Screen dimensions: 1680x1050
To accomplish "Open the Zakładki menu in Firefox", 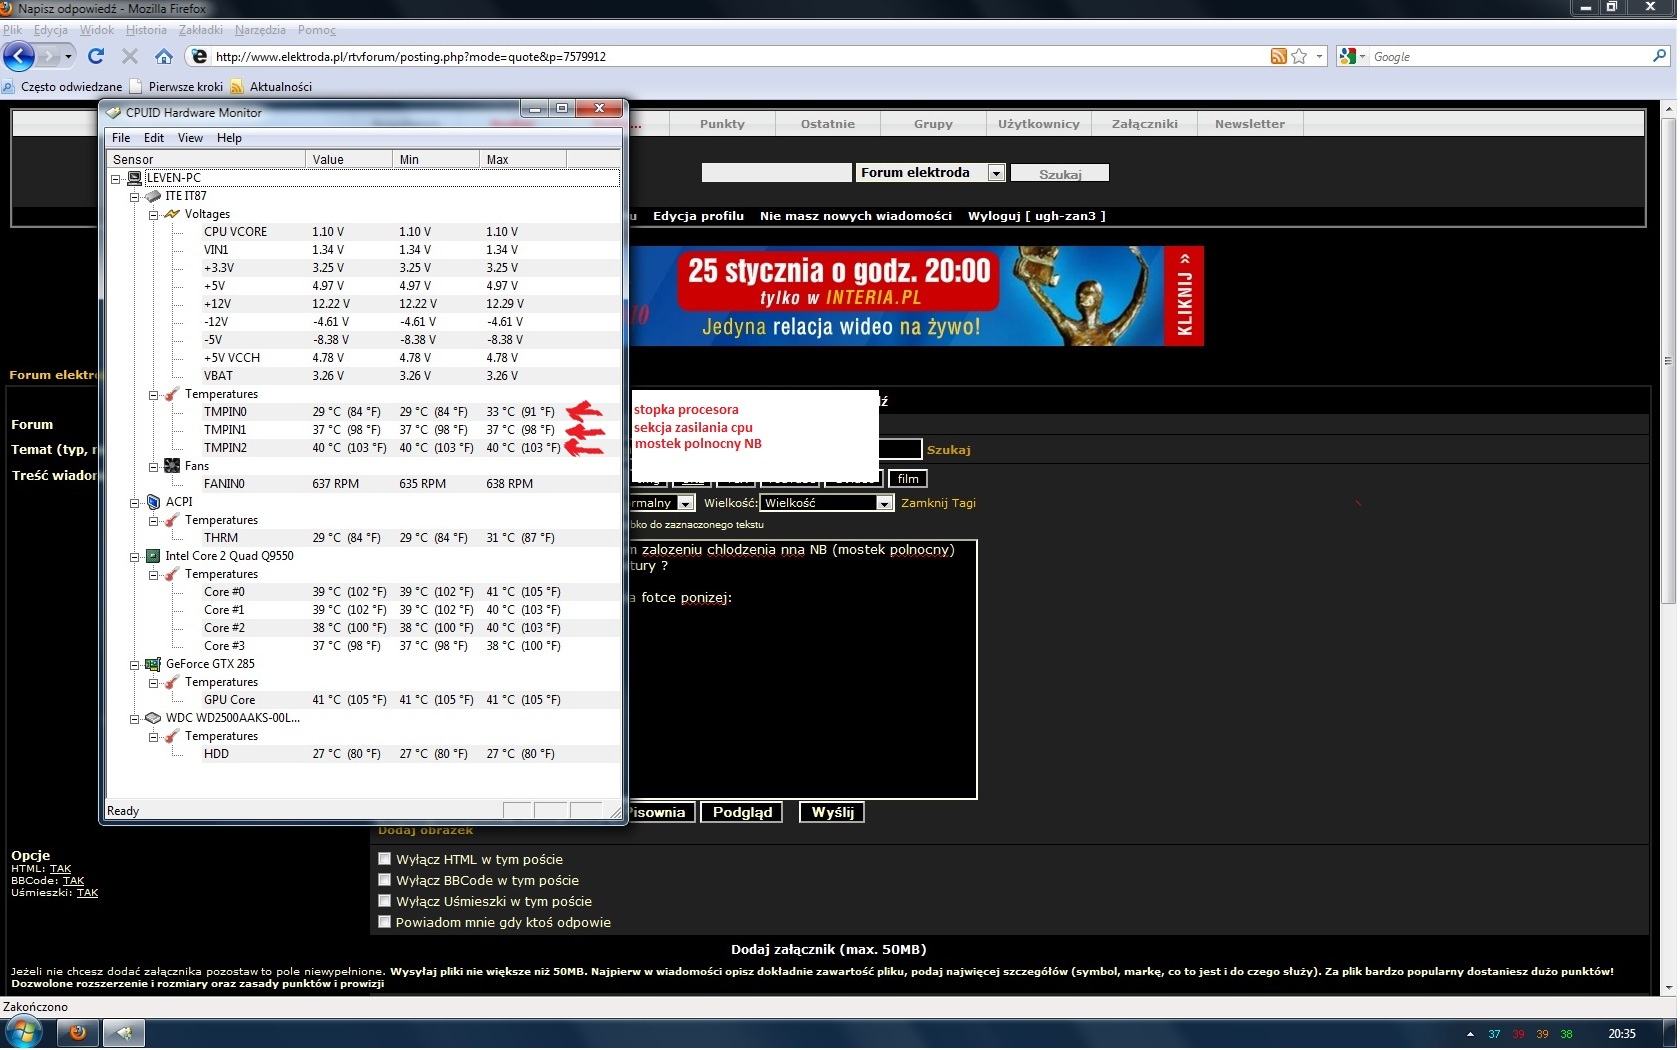I will [x=200, y=30].
